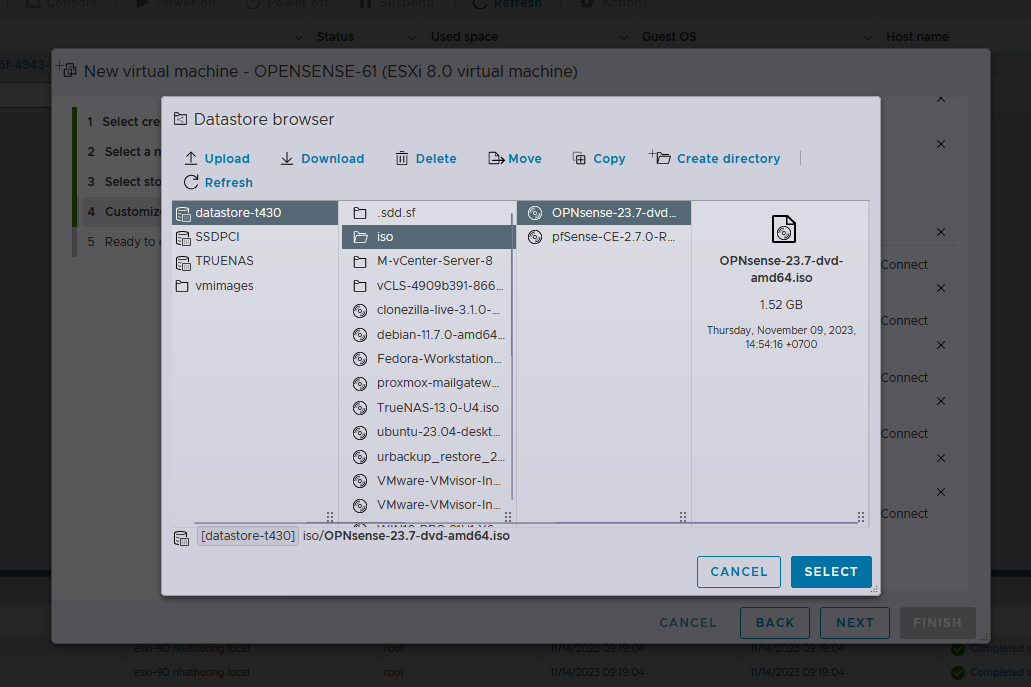
Task: Open the vmimages folder
Action: [x=224, y=285]
